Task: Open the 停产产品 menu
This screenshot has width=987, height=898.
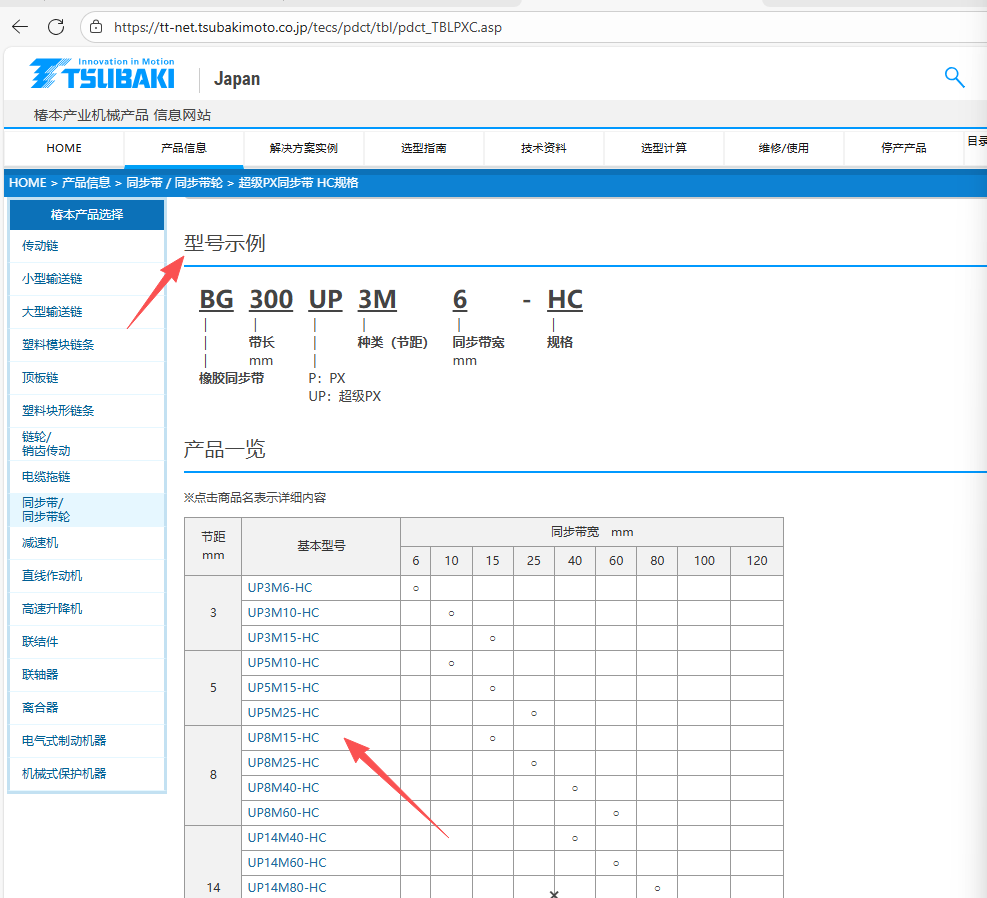Action: point(904,147)
